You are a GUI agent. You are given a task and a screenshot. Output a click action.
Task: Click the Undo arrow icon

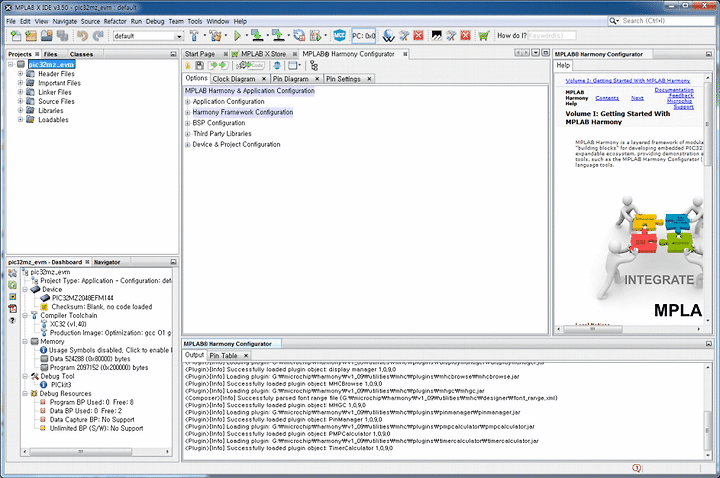coord(83,35)
